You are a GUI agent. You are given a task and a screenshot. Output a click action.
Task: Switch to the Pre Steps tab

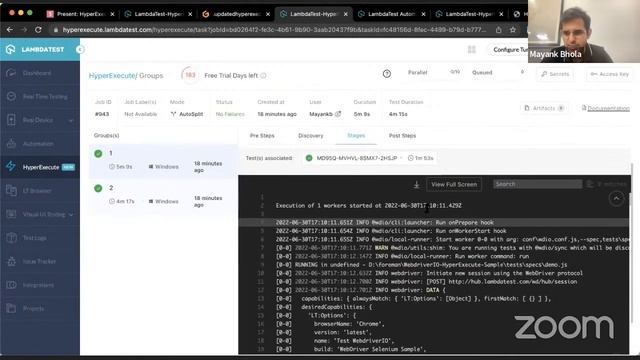click(262, 136)
